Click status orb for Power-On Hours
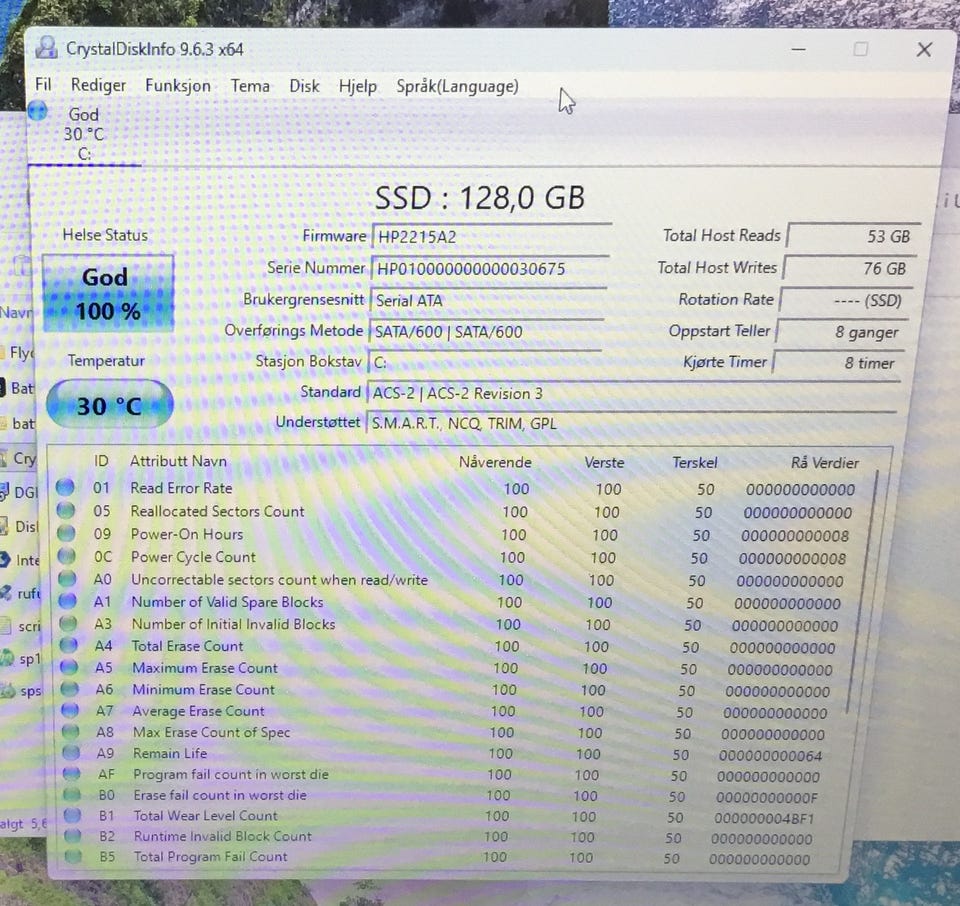 click(x=66, y=533)
